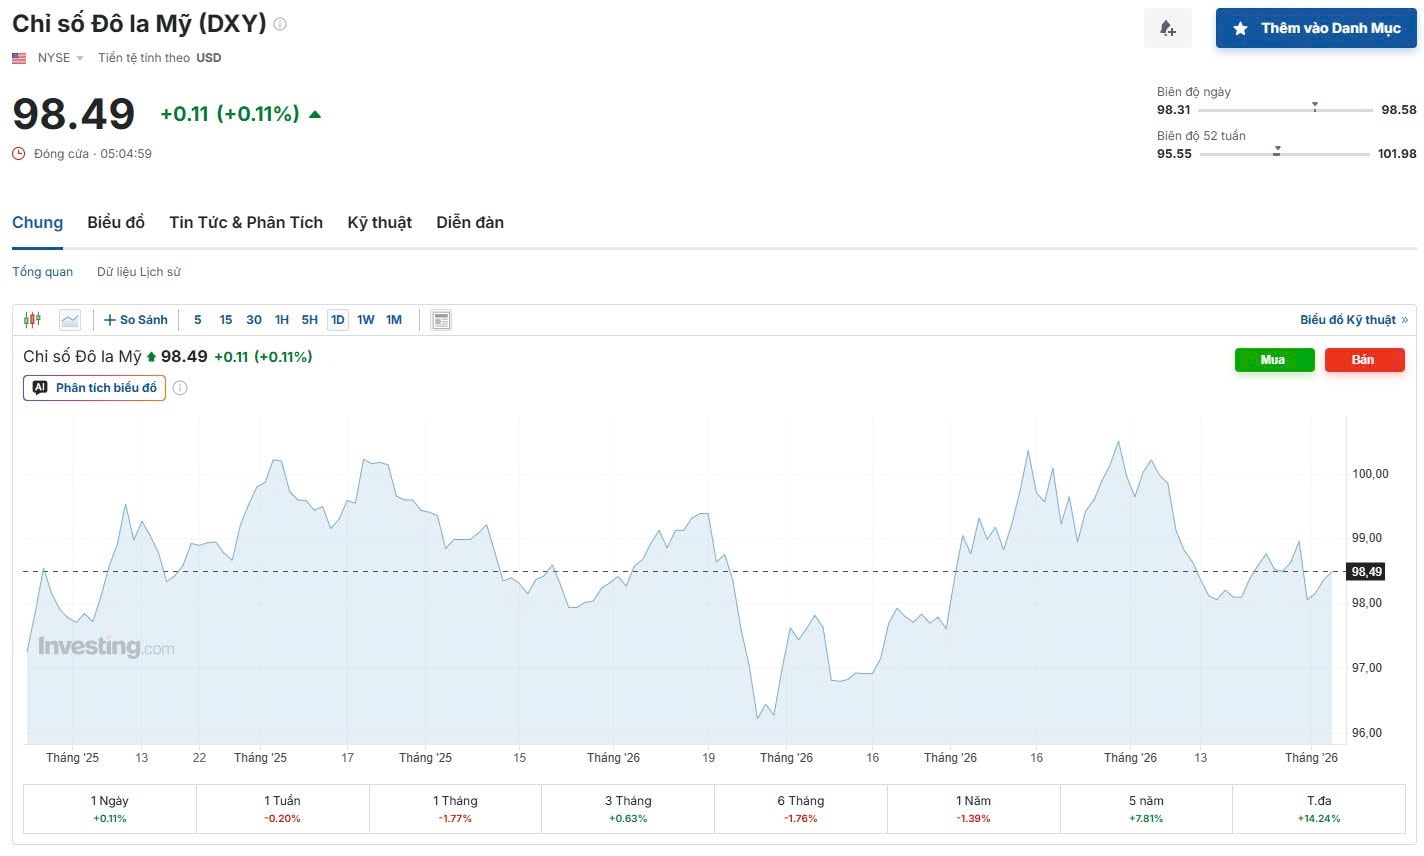
Task: Open Dữ liệu Lịch sử link
Action: (x=139, y=272)
